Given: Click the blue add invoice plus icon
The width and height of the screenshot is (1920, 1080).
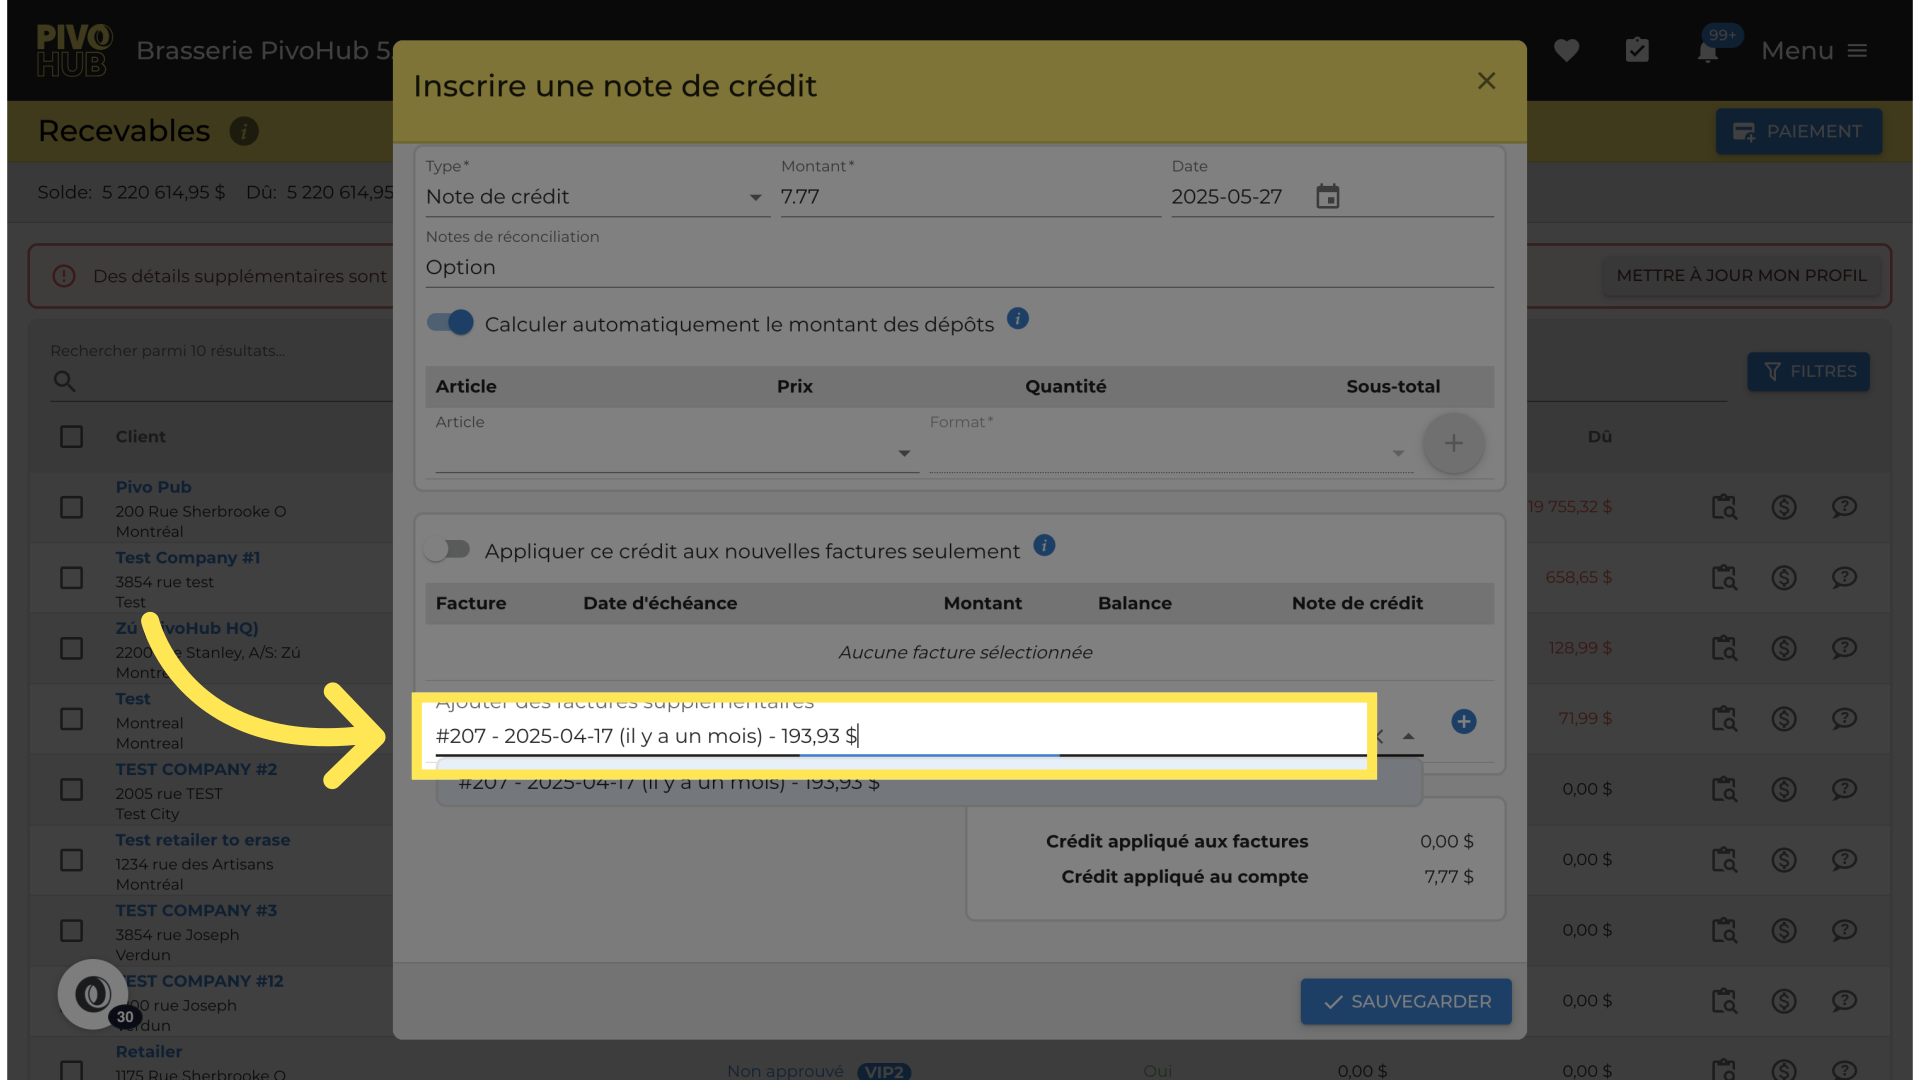Looking at the screenshot, I should tap(1463, 721).
